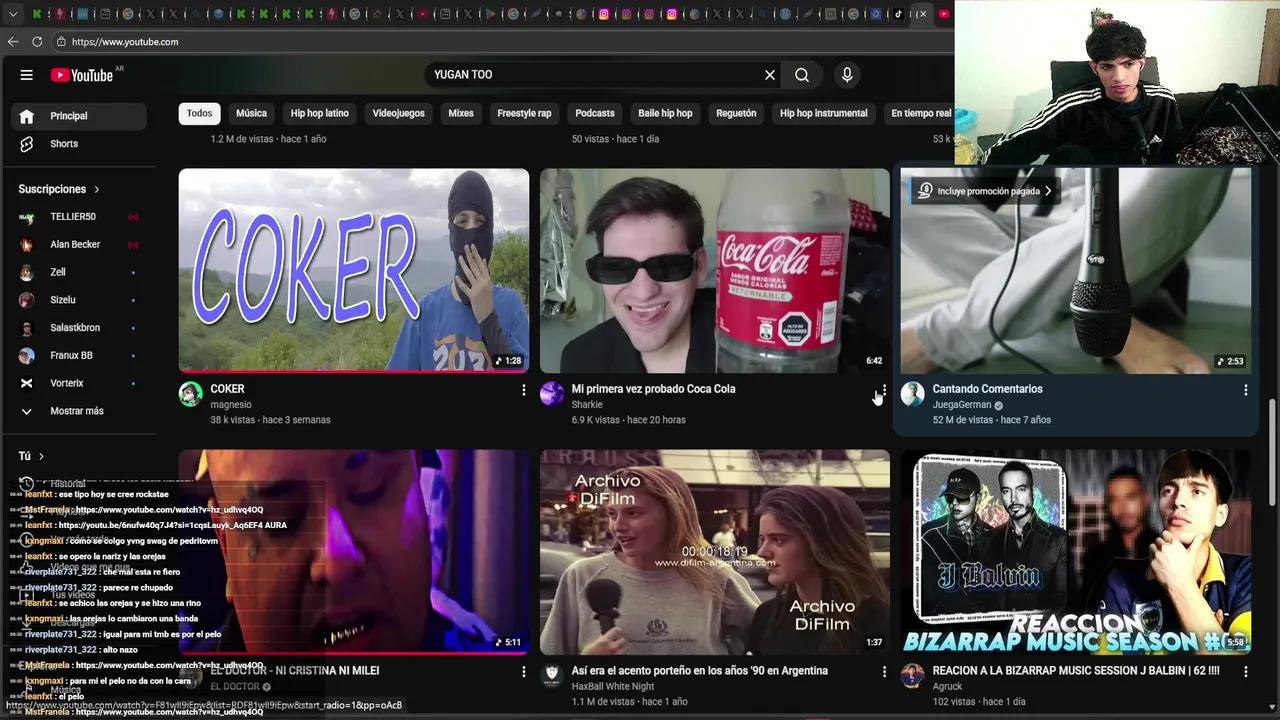Screen dimensions: 1280x720
Task: Click the address bar URL
Action: (125, 42)
